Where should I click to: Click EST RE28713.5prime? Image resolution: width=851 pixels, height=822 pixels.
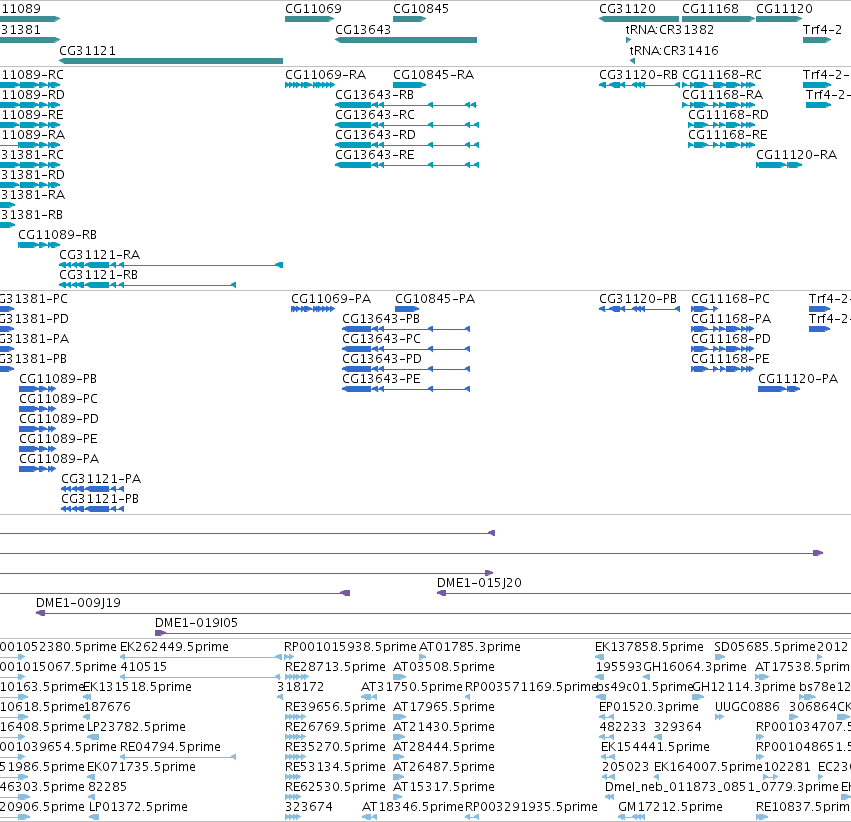click(x=335, y=667)
